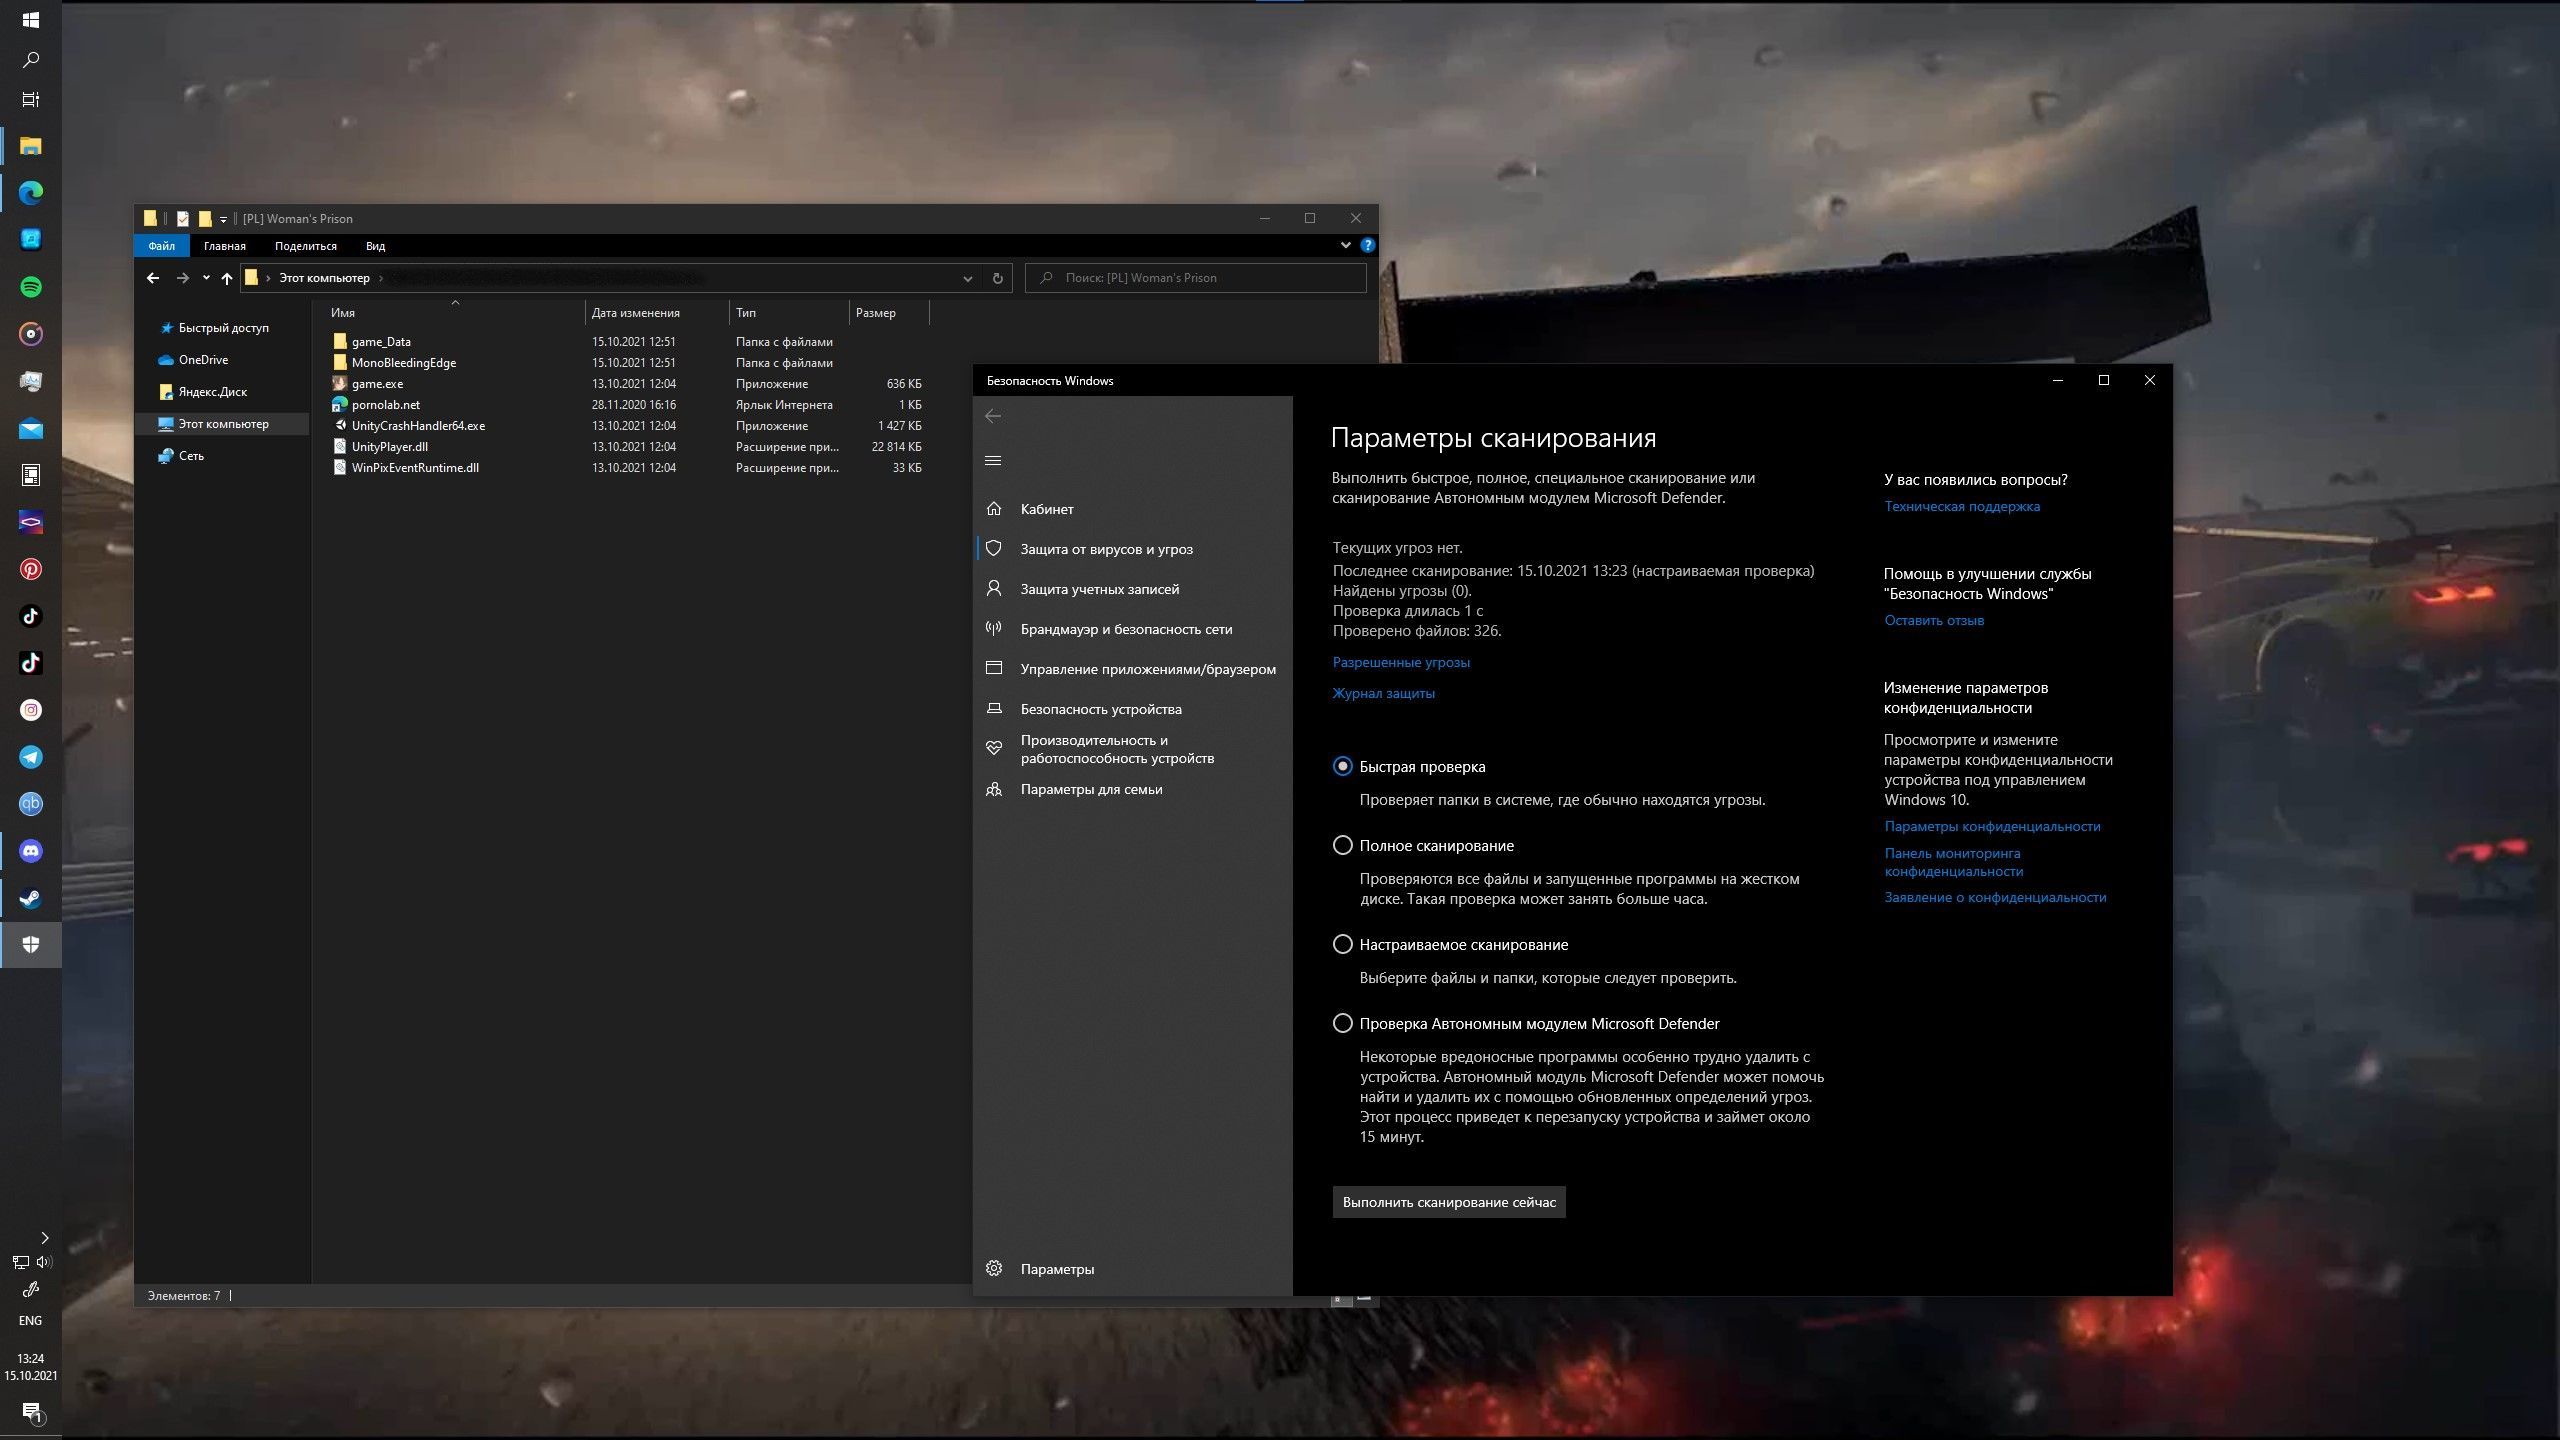Image resolution: width=2560 pixels, height=1440 pixels.
Task: Open the Журнал защиты link
Action: point(1383,693)
